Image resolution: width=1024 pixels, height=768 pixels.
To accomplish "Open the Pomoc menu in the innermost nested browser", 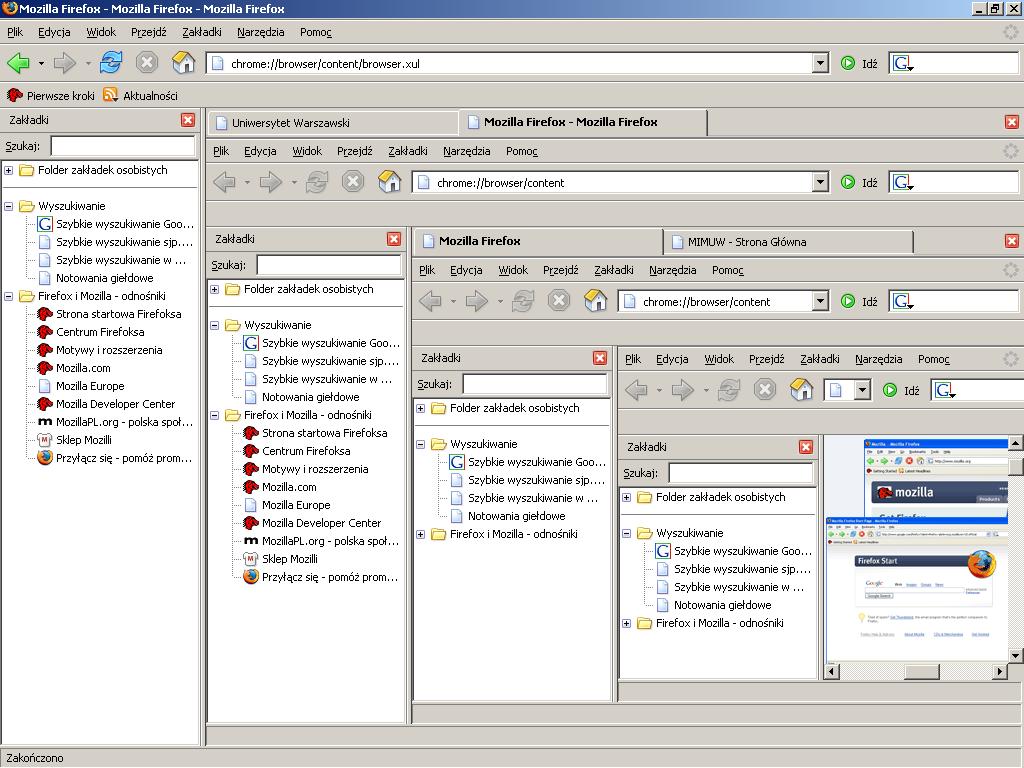I will point(933,359).
